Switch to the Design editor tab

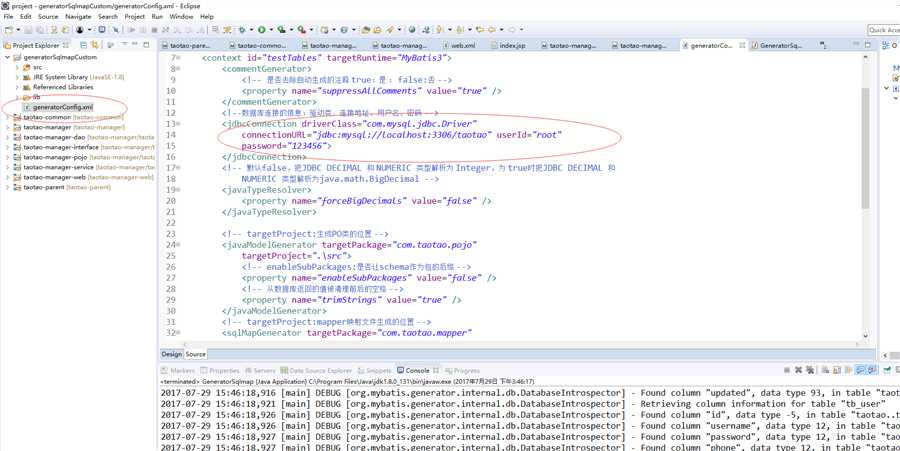coord(171,354)
